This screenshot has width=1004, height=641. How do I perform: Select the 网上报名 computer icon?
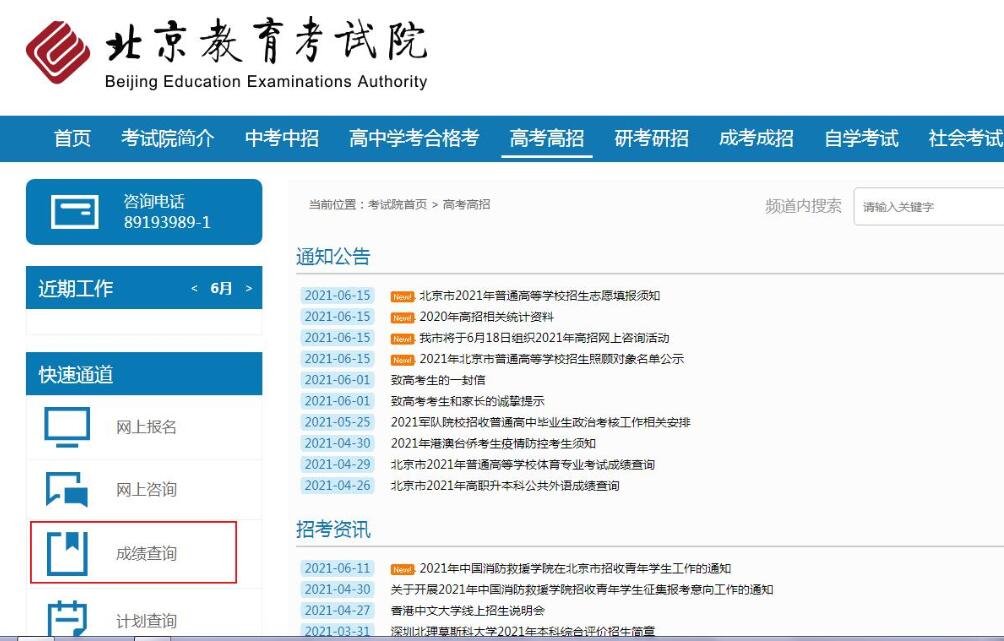66,423
